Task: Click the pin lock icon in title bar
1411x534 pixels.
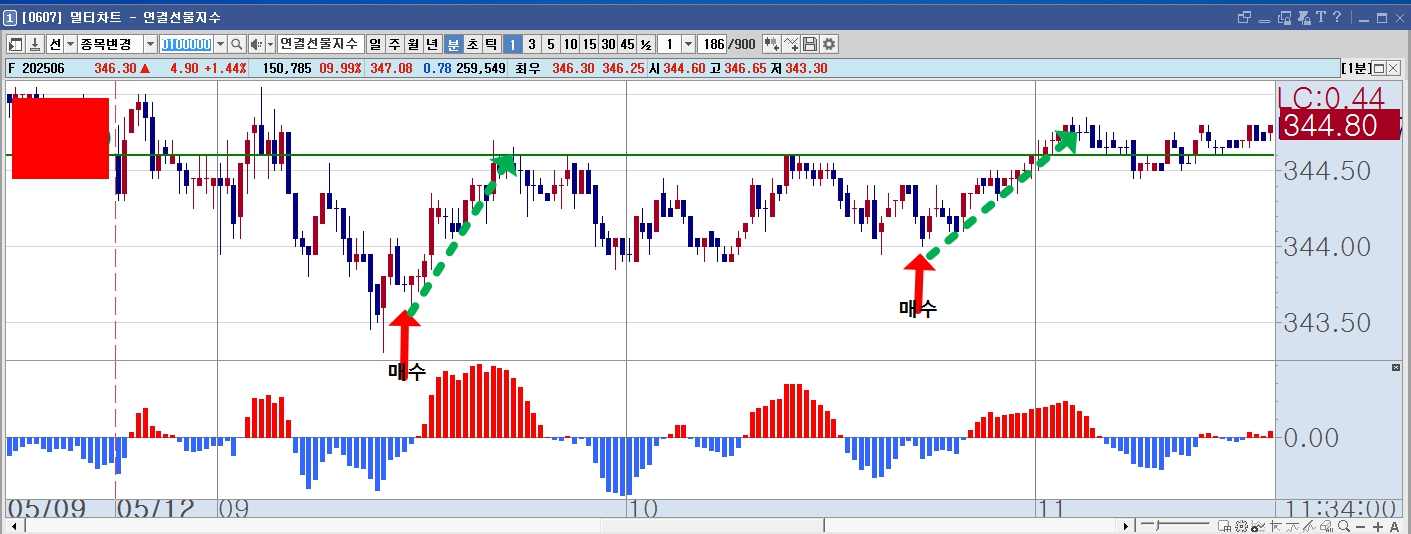Action: [1304, 17]
